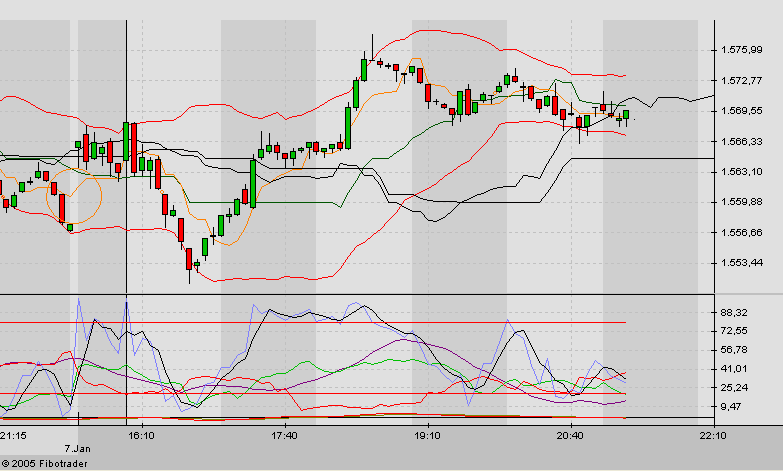This screenshot has width=783, height=471.
Task: Select the 19:10 time axis label
Action: click(x=428, y=436)
